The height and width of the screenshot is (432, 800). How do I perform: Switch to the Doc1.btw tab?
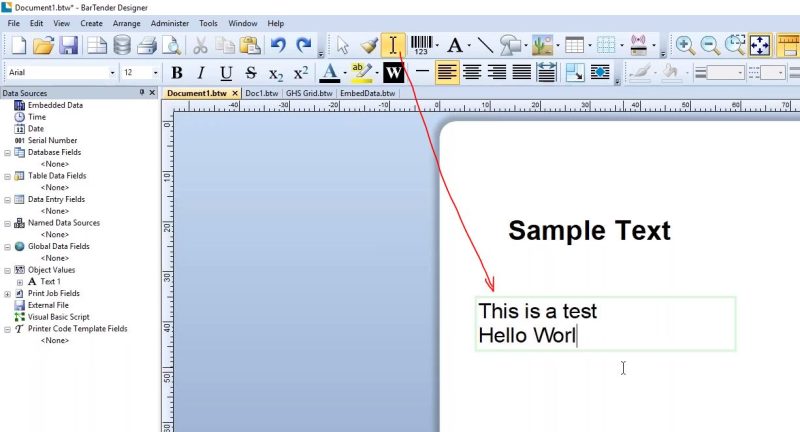click(x=262, y=93)
